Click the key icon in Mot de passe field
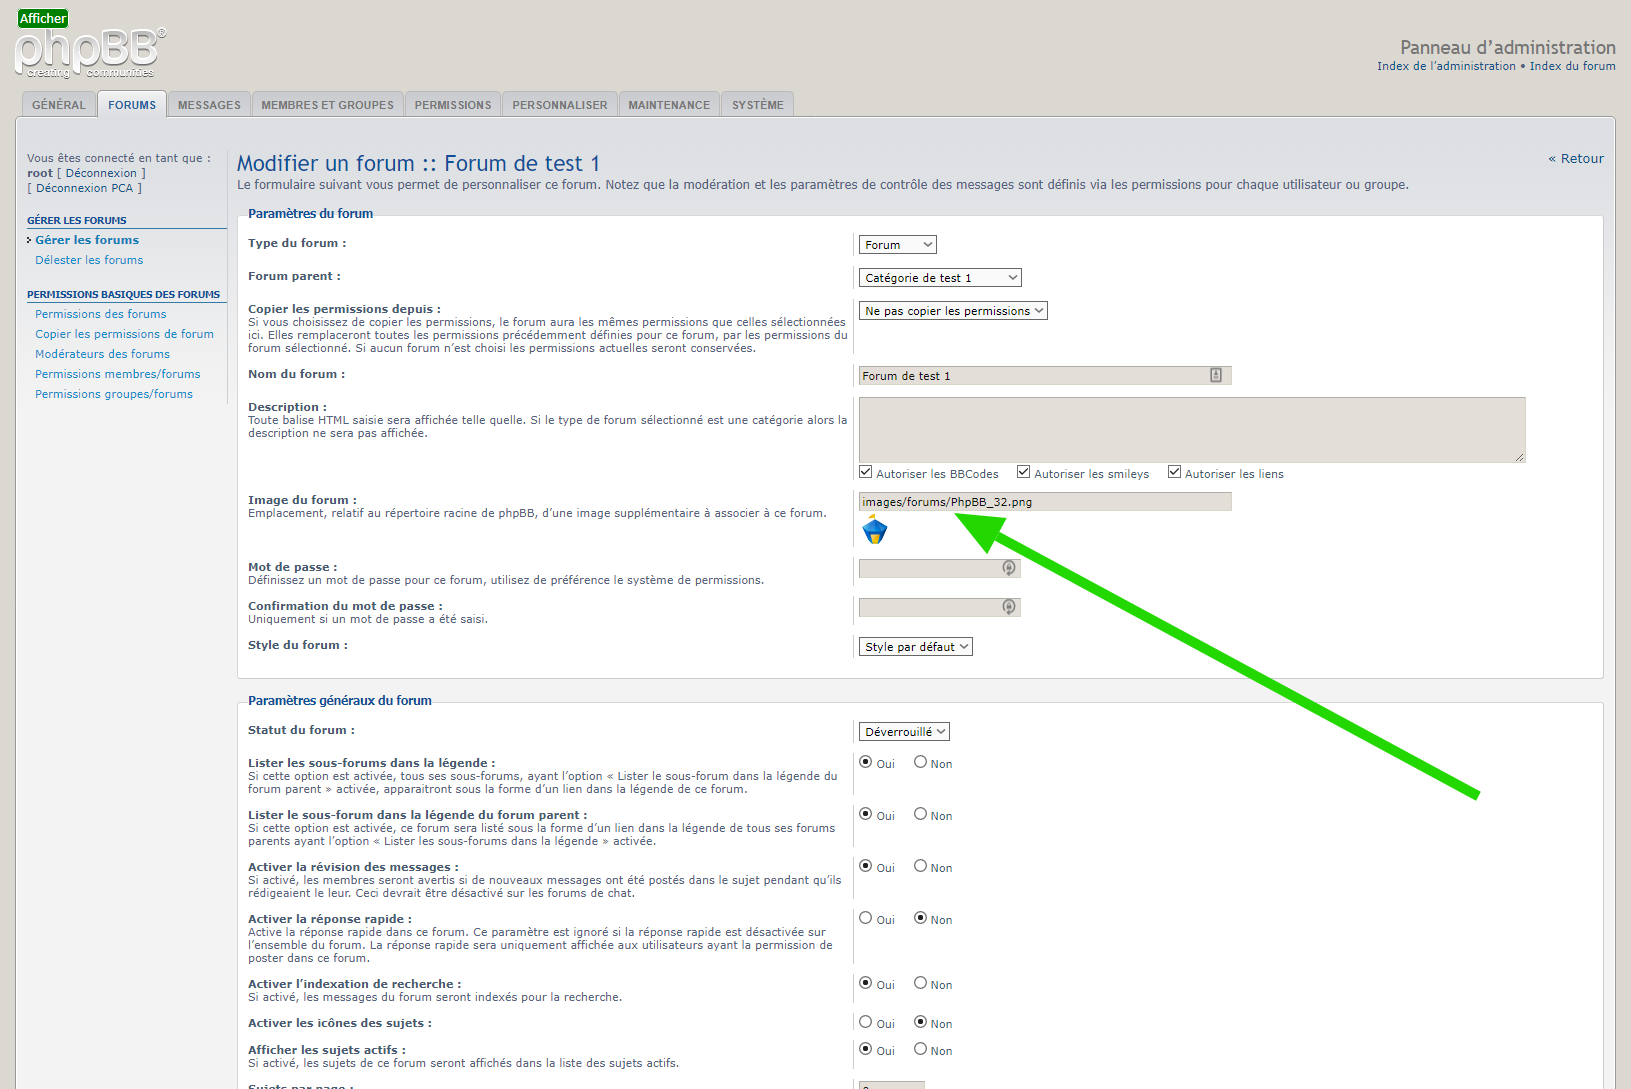Viewport: 1631px width, 1089px height. tap(1009, 568)
